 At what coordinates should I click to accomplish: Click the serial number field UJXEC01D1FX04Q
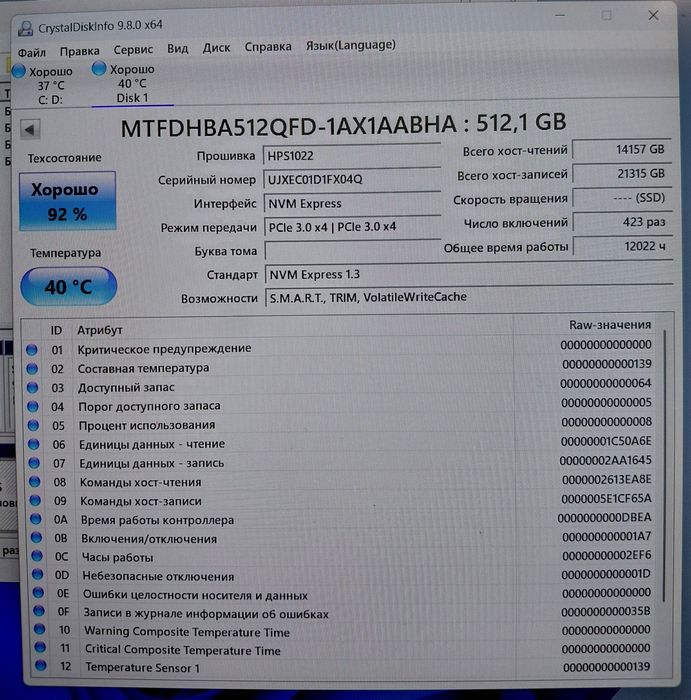(352, 179)
